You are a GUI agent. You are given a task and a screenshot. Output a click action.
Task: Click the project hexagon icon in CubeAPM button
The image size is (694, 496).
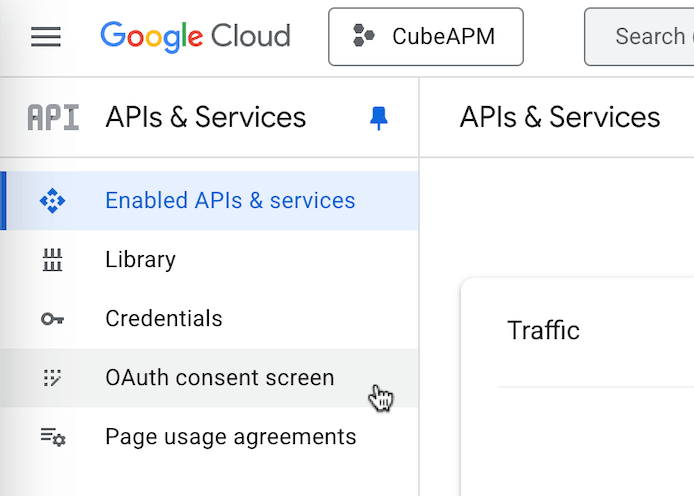[x=363, y=36]
